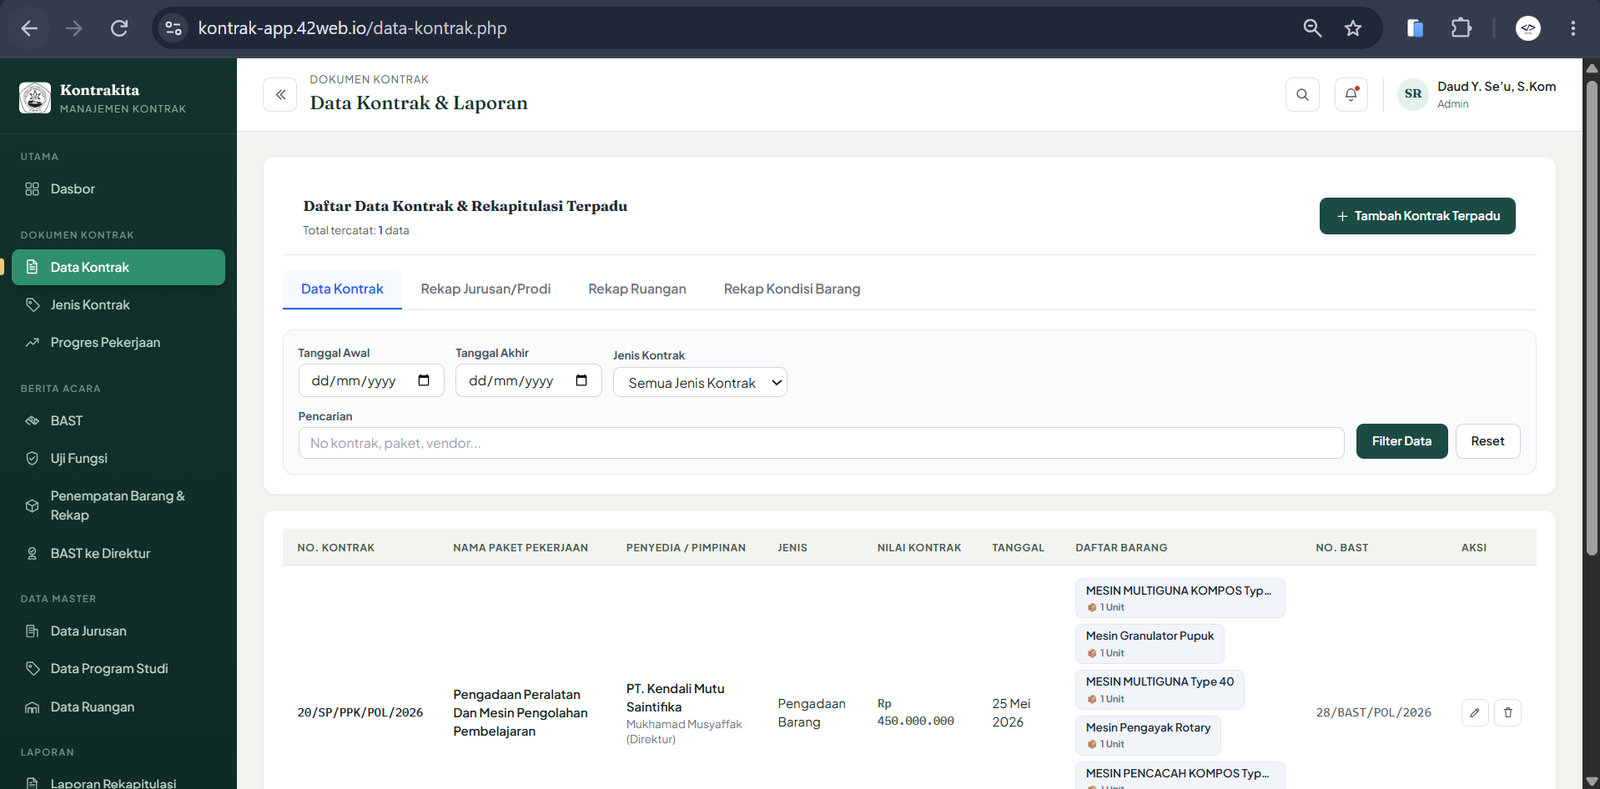1600x789 pixels.
Task: Click Tambah Kontrak Terpadu button
Action: [1417, 216]
